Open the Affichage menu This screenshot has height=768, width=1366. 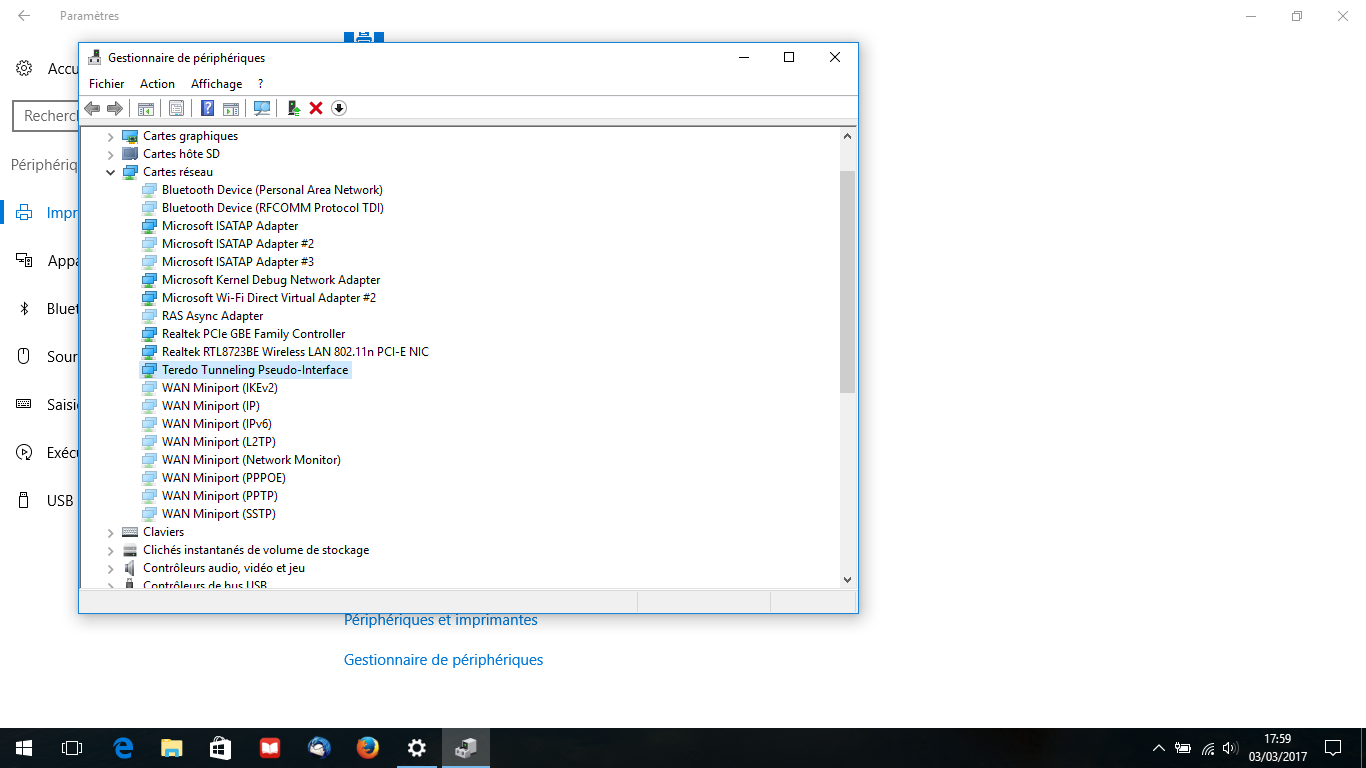pos(216,84)
